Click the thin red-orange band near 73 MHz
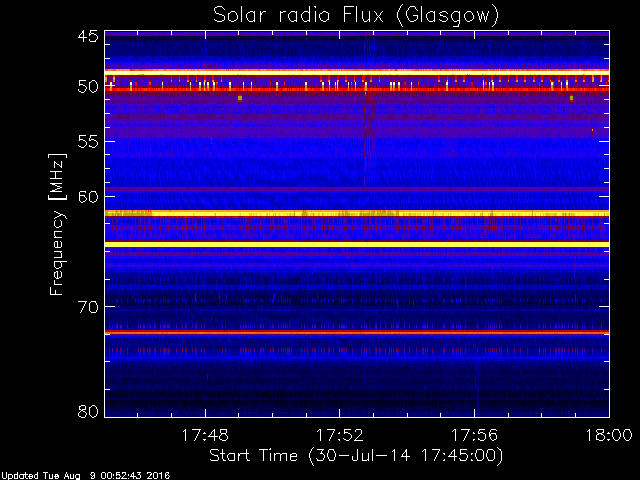Screen dimensions: 640x480 click(357, 333)
